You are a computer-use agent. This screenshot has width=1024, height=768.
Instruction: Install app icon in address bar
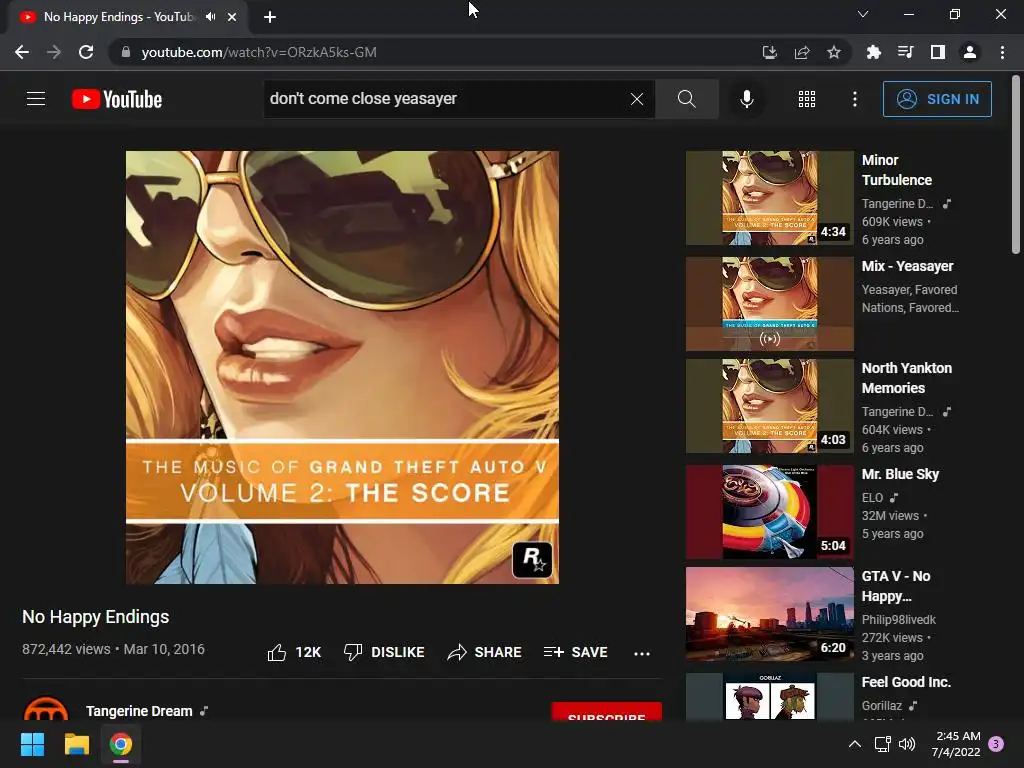(x=769, y=52)
